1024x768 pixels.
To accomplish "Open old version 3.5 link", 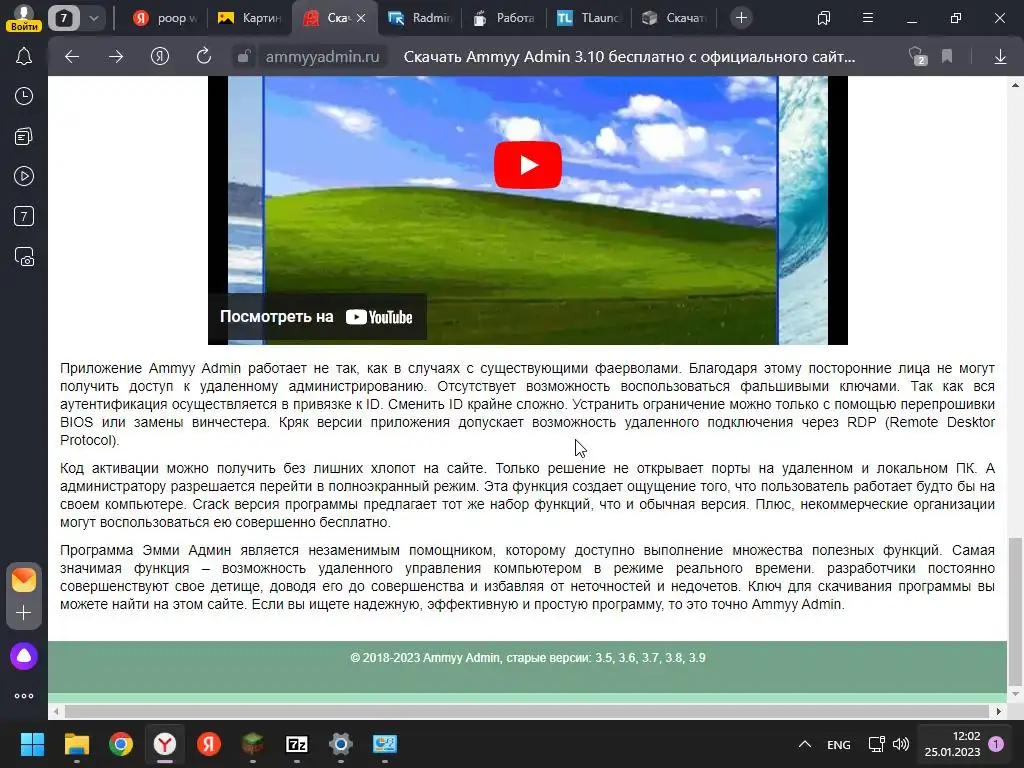I will 603,658.
